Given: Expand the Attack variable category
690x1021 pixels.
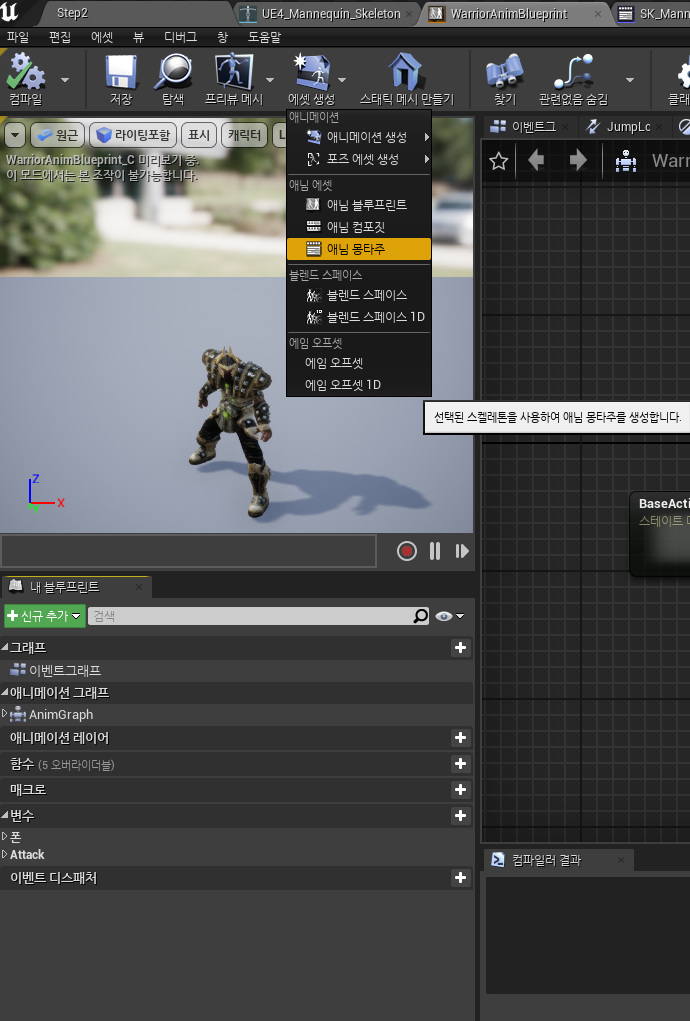Looking at the screenshot, I should click(5, 854).
